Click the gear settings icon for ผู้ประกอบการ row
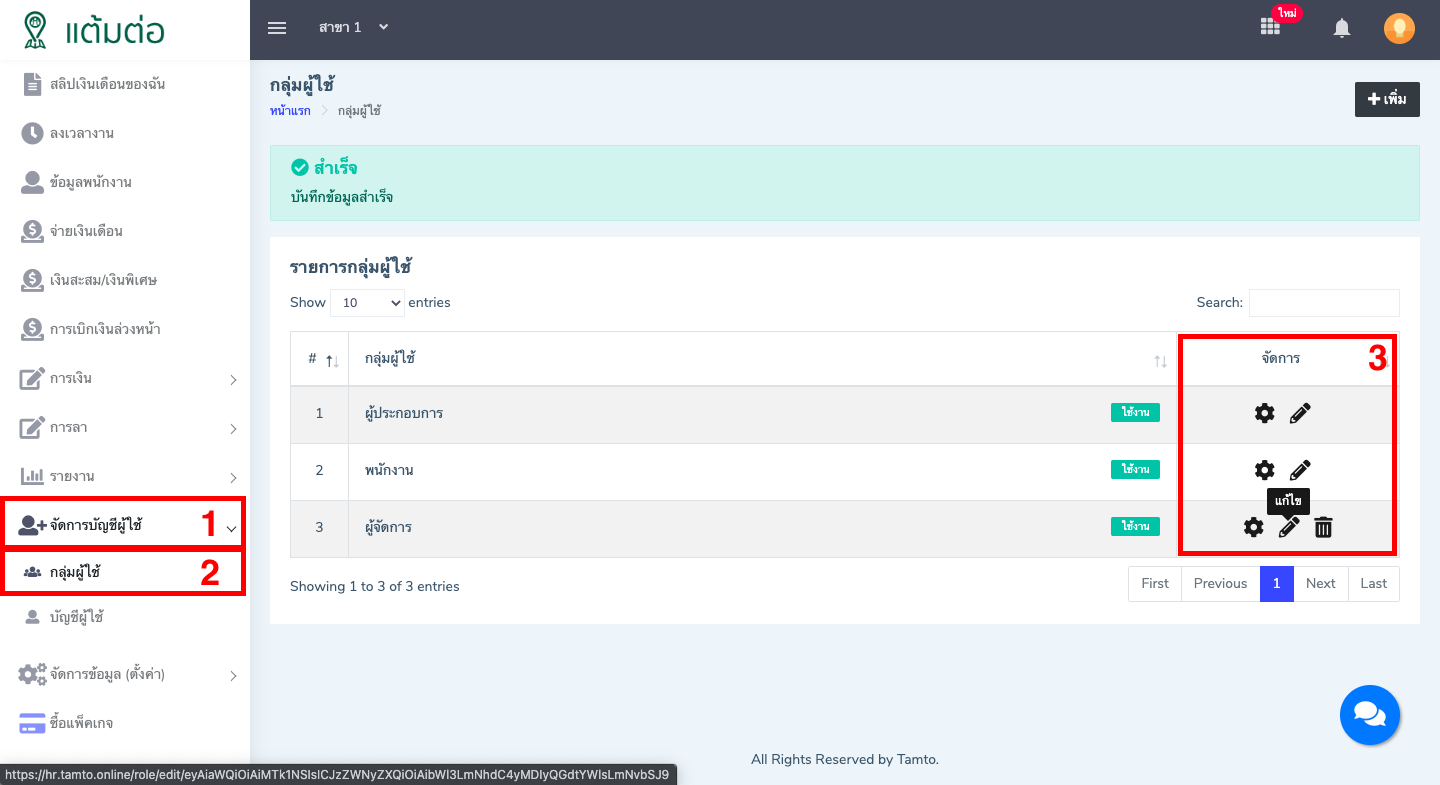 [x=1264, y=414]
